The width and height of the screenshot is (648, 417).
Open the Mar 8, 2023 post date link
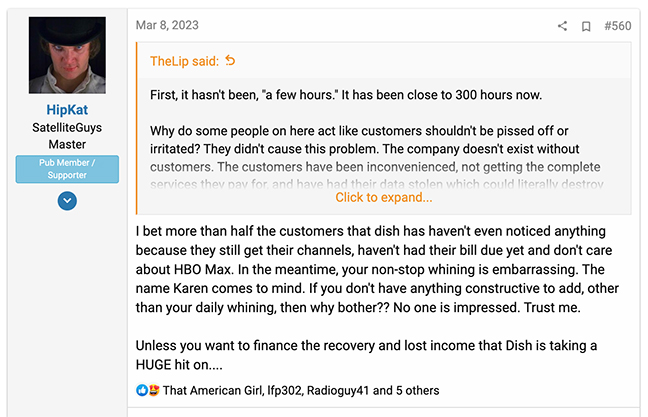click(x=169, y=26)
